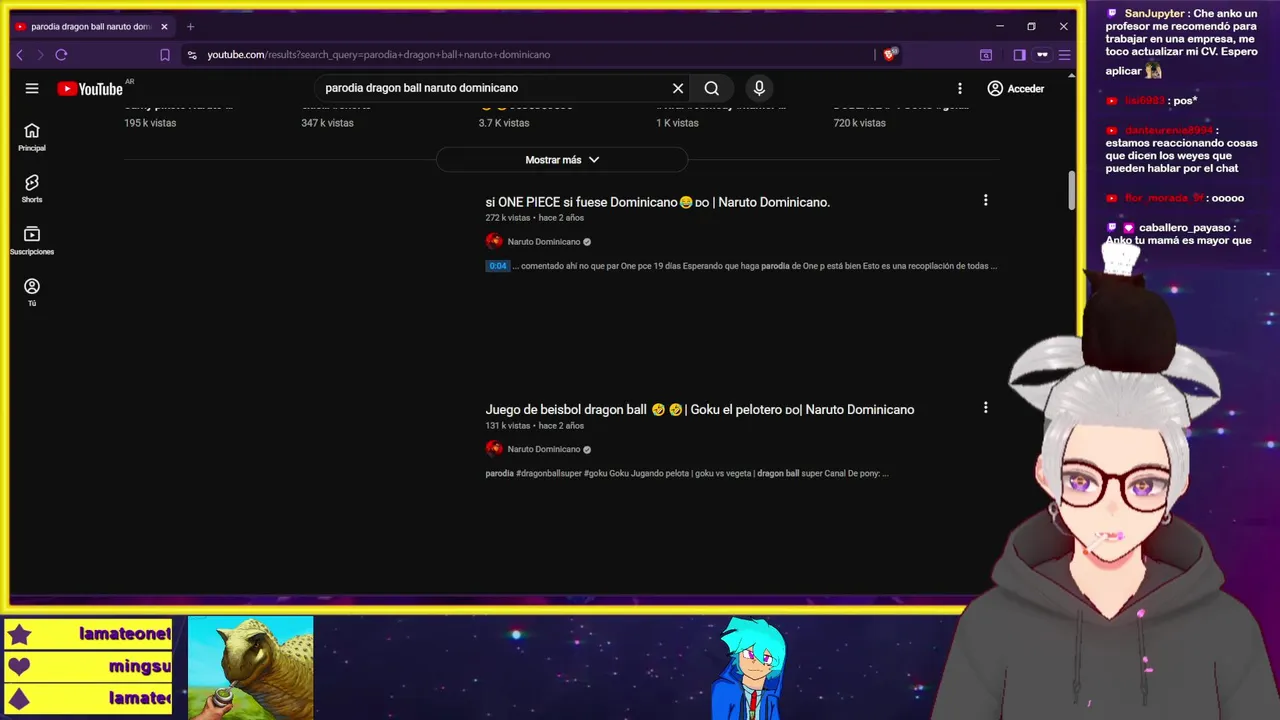Open Naruto Dominicano channel under ONE PIECE video
1280x720 pixels.
click(x=544, y=241)
